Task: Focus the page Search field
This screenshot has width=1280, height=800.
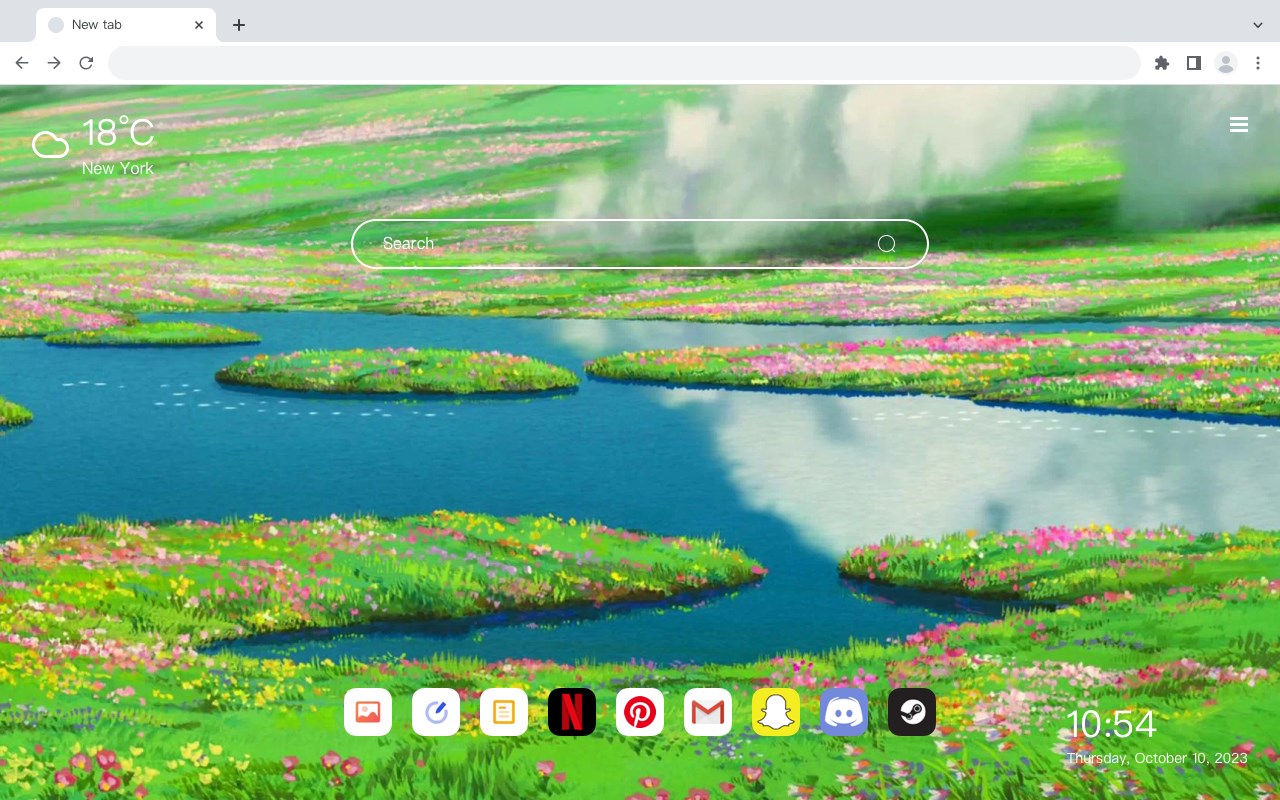Action: [x=640, y=244]
